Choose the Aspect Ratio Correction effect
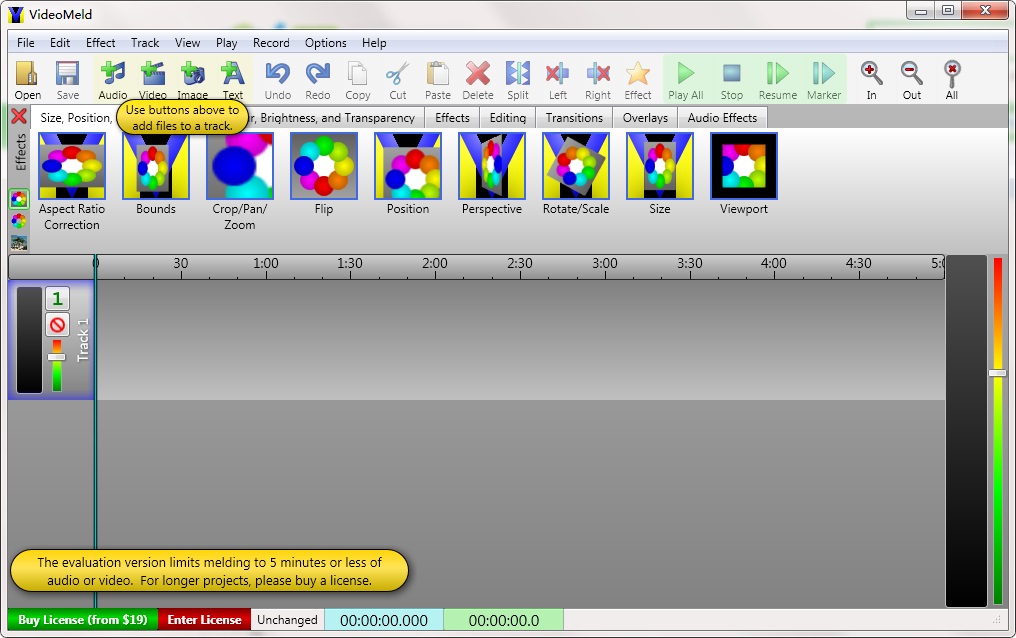This screenshot has width=1016, height=638. (71, 182)
